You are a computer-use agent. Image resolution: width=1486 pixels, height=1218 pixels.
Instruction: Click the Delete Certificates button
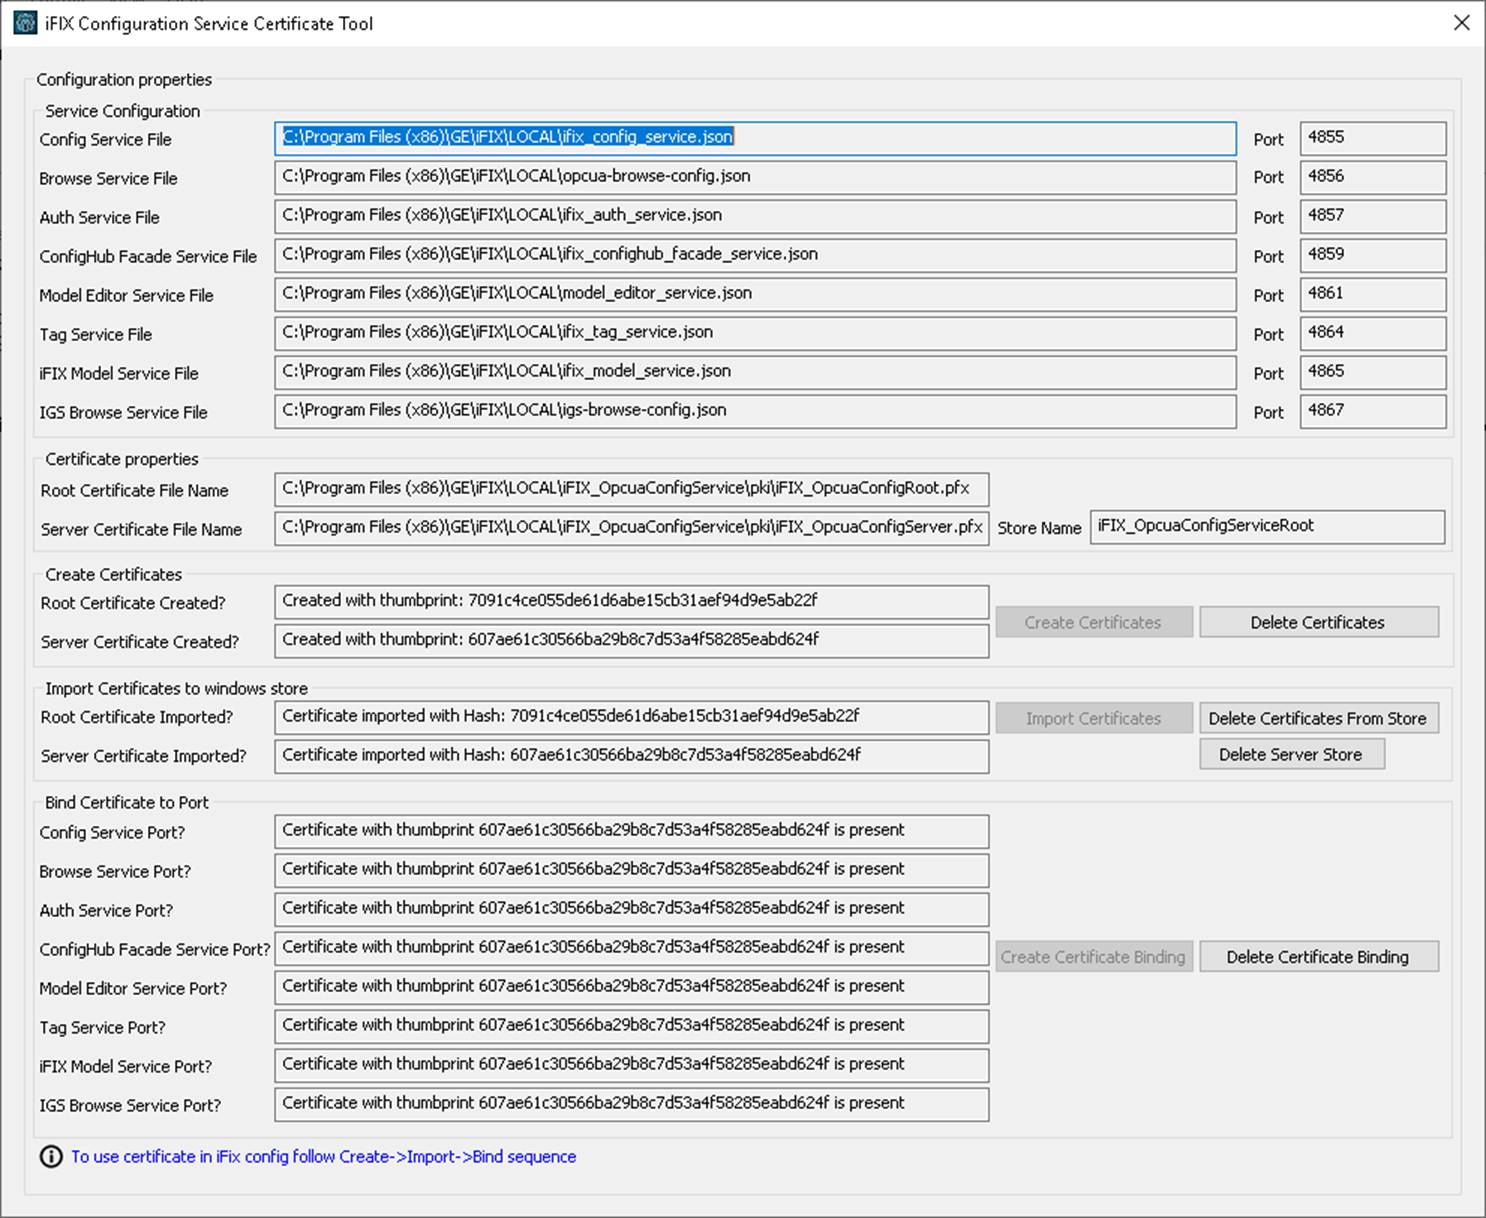click(1319, 622)
